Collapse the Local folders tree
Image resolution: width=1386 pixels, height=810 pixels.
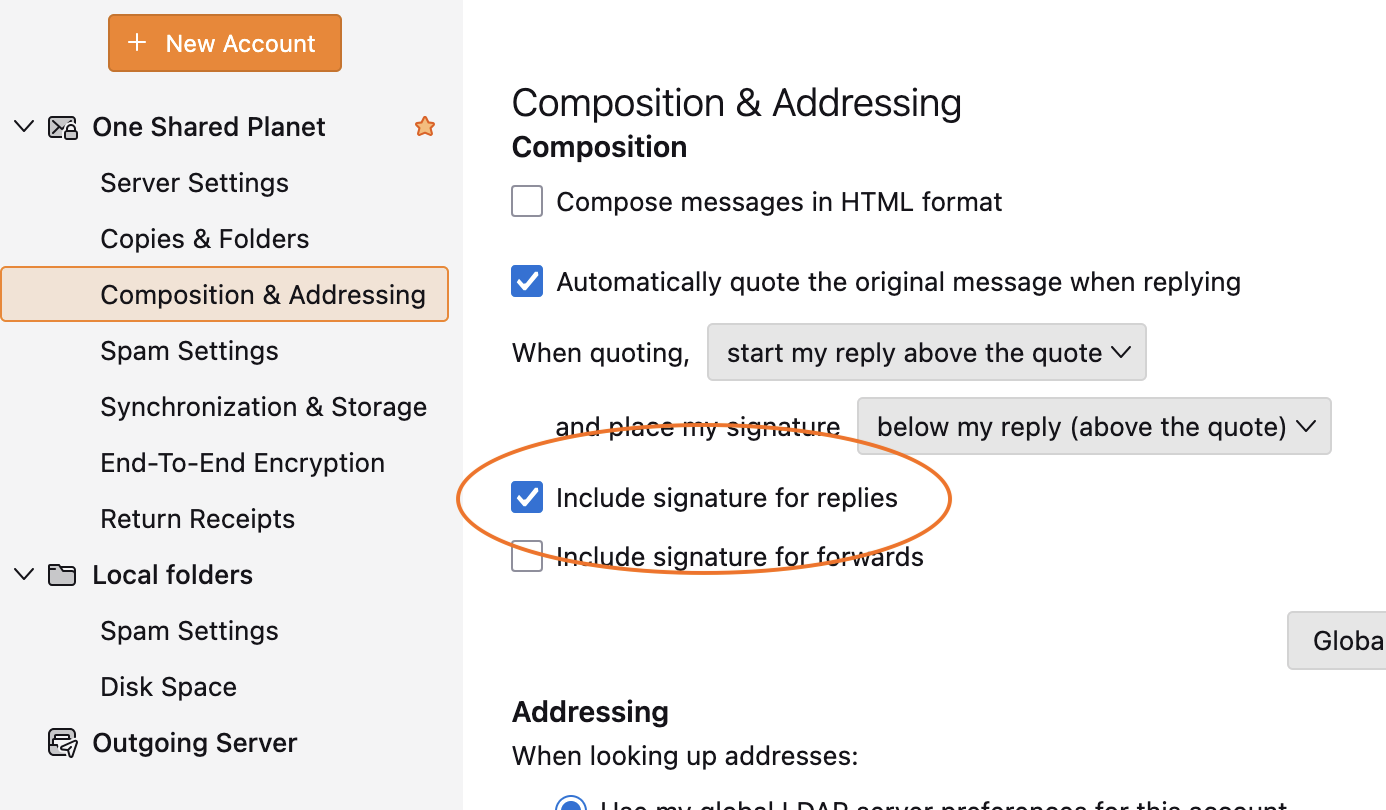pyautogui.click(x=24, y=575)
